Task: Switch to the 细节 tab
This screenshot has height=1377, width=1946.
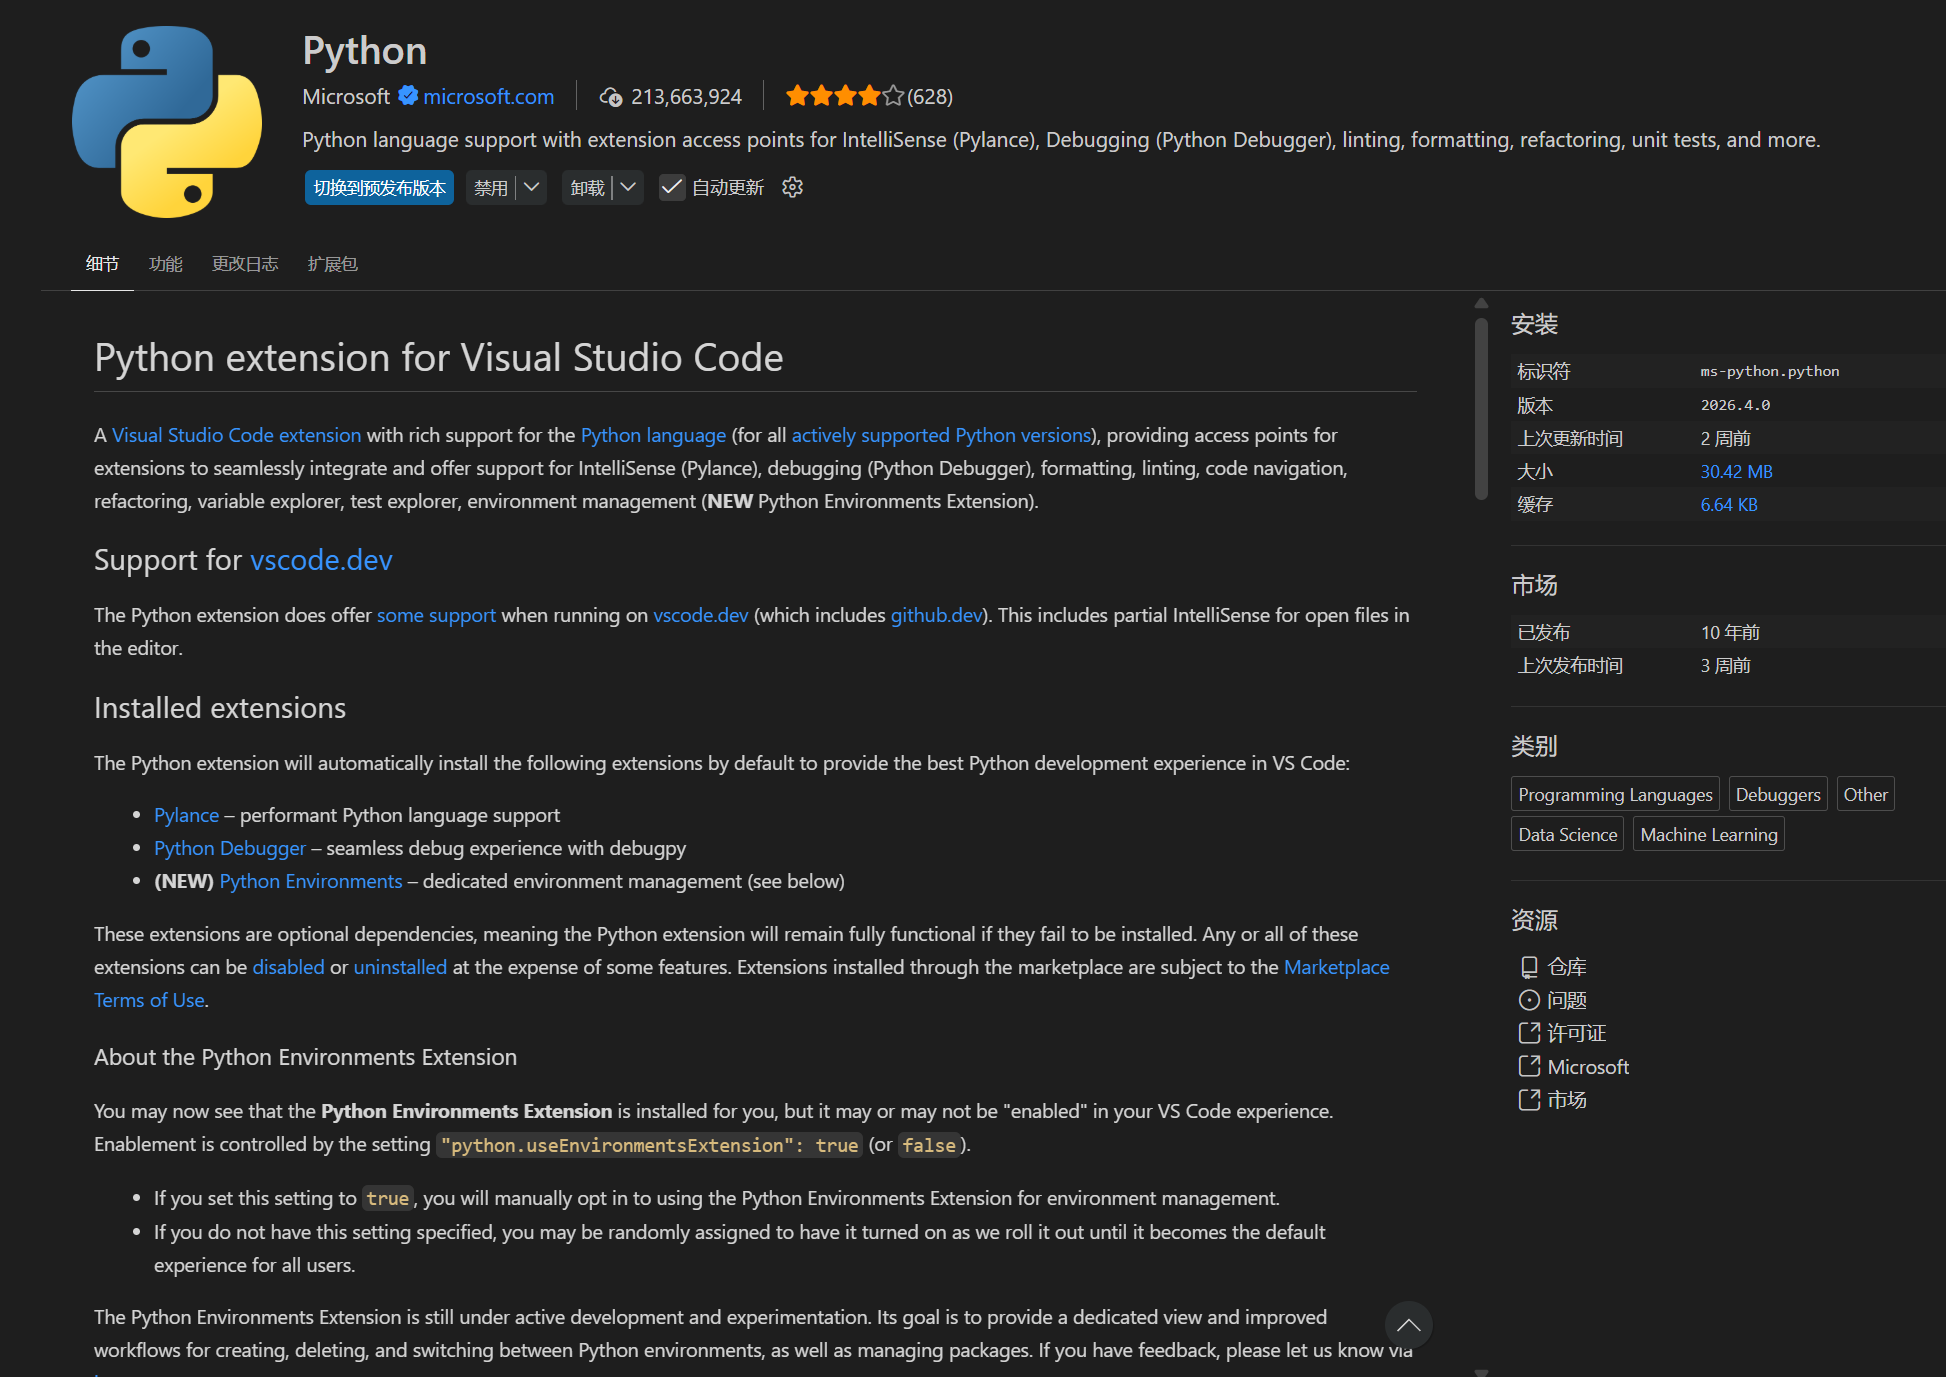Action: tap(102, 264)
